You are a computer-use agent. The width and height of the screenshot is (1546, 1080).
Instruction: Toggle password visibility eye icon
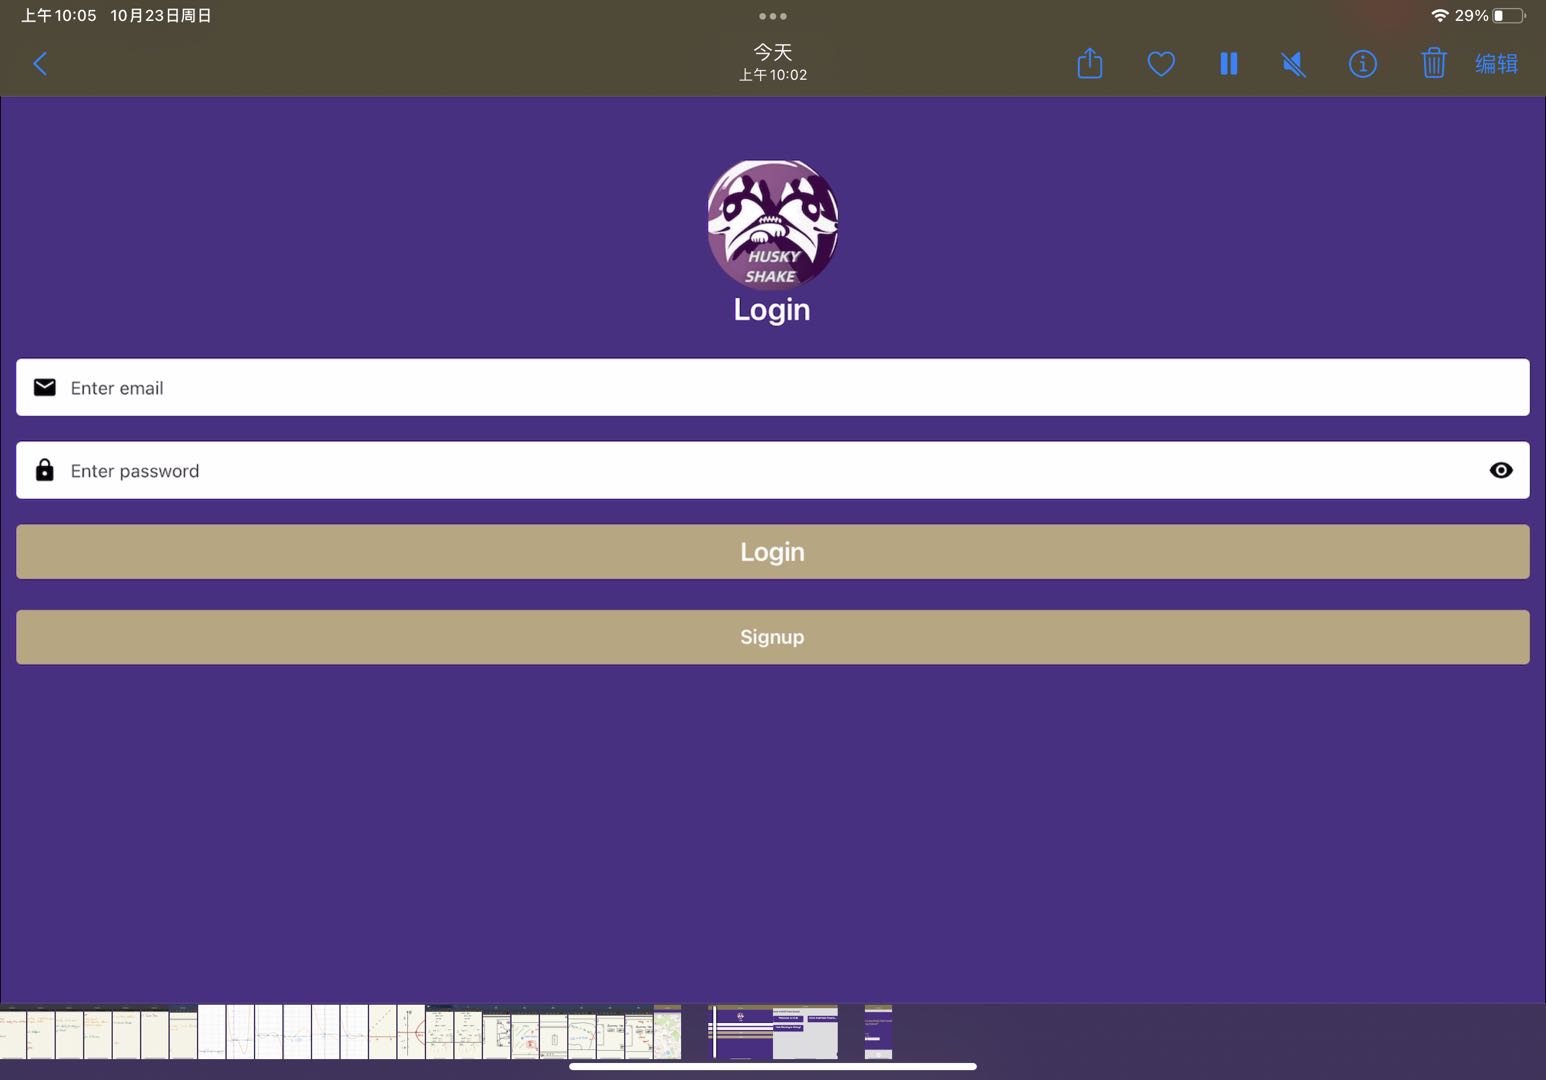1500,470
